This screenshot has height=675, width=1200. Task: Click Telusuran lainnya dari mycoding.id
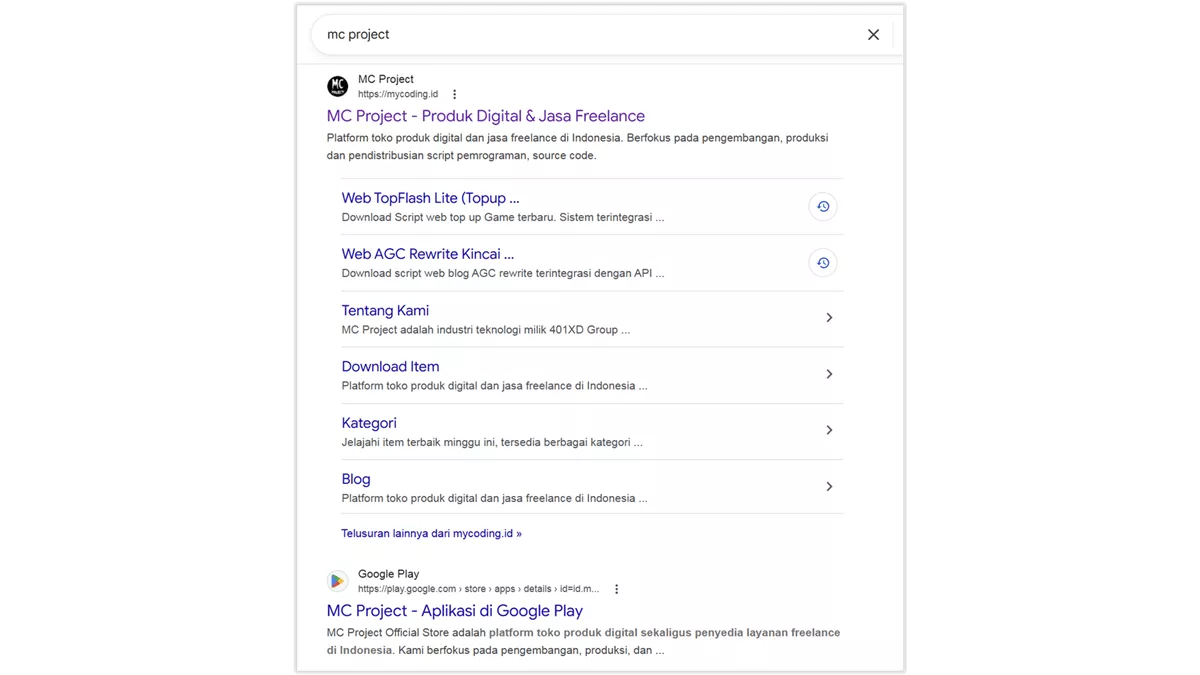(431, 533)
